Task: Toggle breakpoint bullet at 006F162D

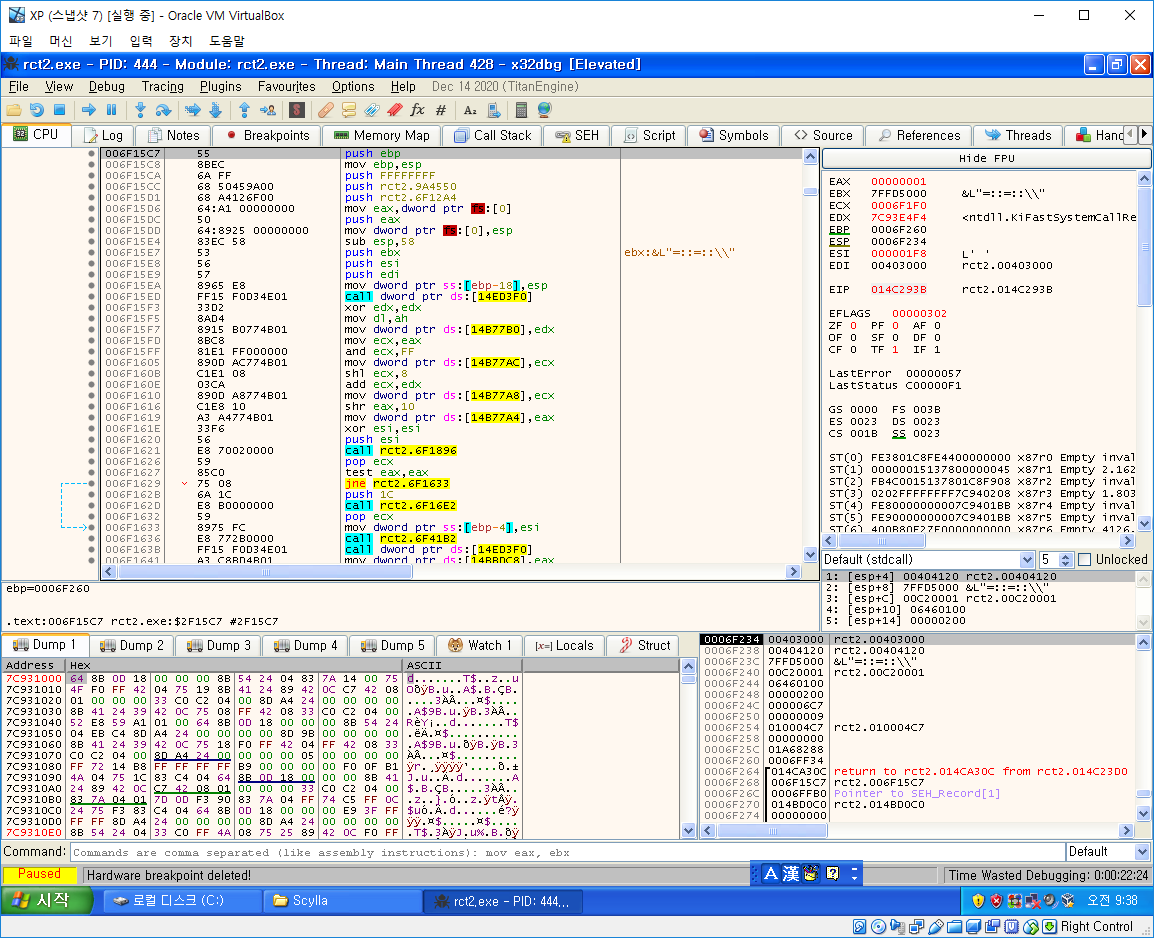Action: point(91,505)
